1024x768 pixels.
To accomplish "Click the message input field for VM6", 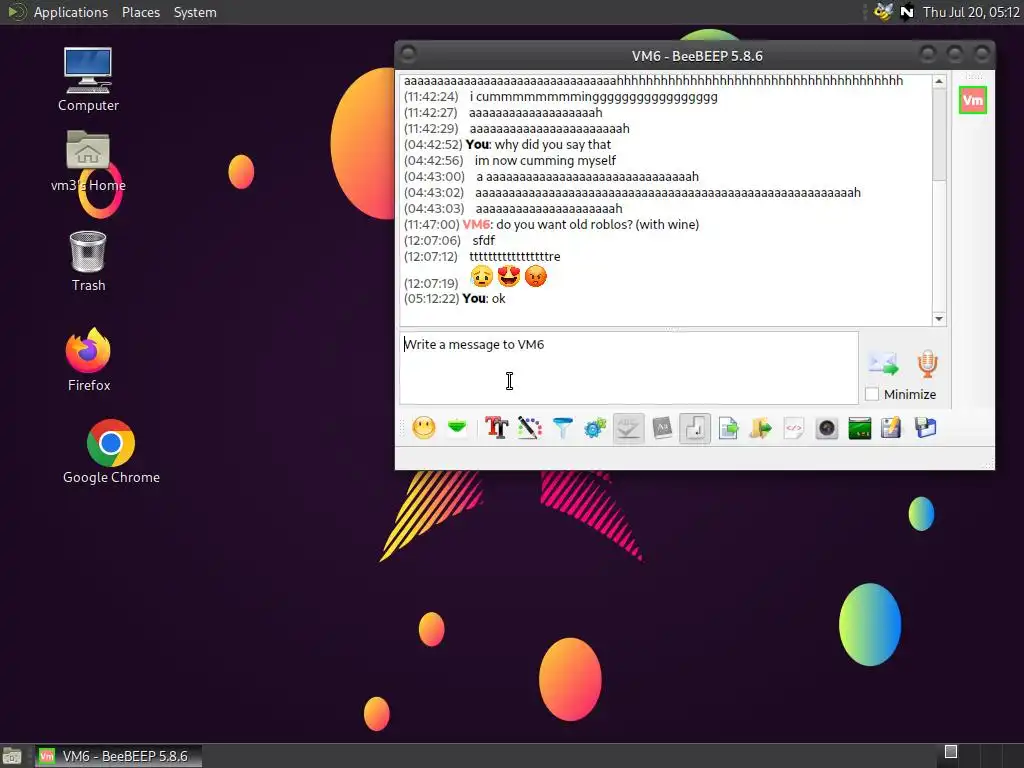I will [629, 368].
